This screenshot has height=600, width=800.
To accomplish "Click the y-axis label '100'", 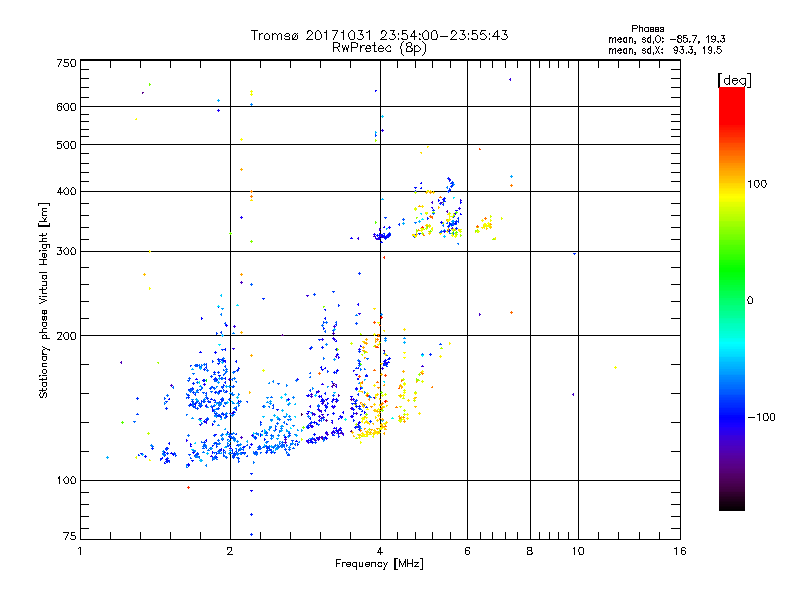I will [x=66, y=481].
